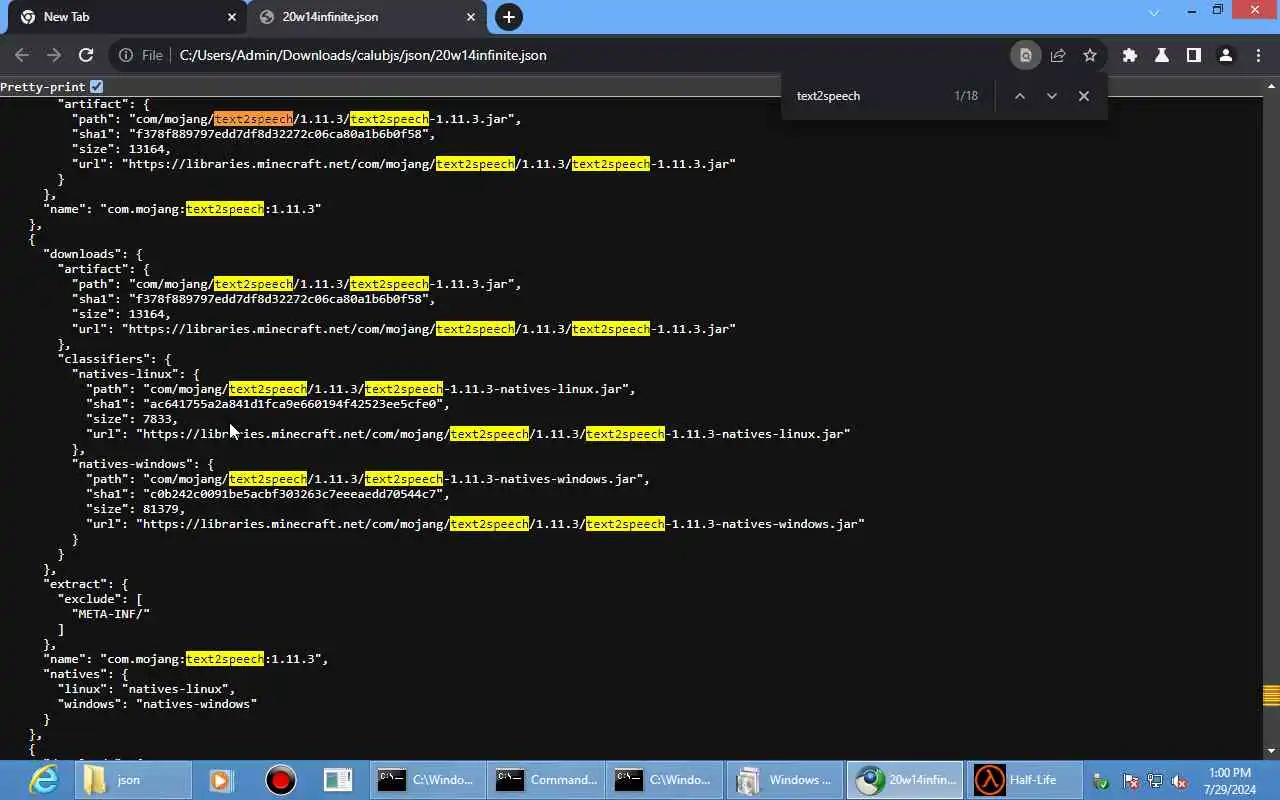This screenshot has width=1280, height=800.
Task: Open the media player taskbar icon
Action: [x=221, y=780]
